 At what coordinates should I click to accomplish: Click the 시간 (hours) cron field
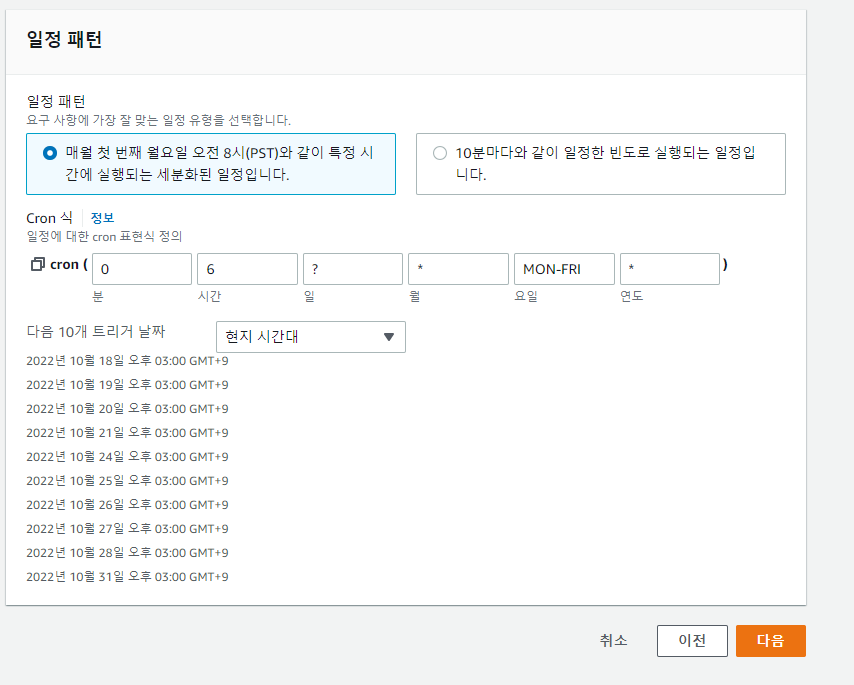click(x=247, y=269)
